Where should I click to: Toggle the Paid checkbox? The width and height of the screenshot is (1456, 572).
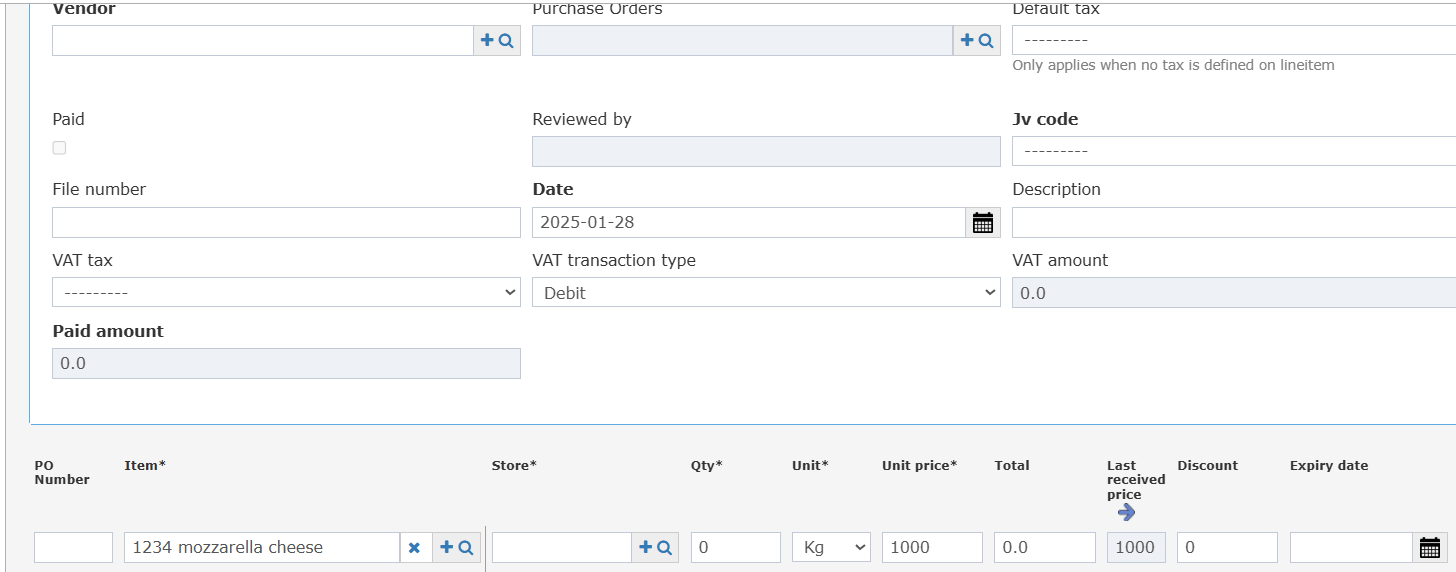pyautogui.click(x=59, y=148)
